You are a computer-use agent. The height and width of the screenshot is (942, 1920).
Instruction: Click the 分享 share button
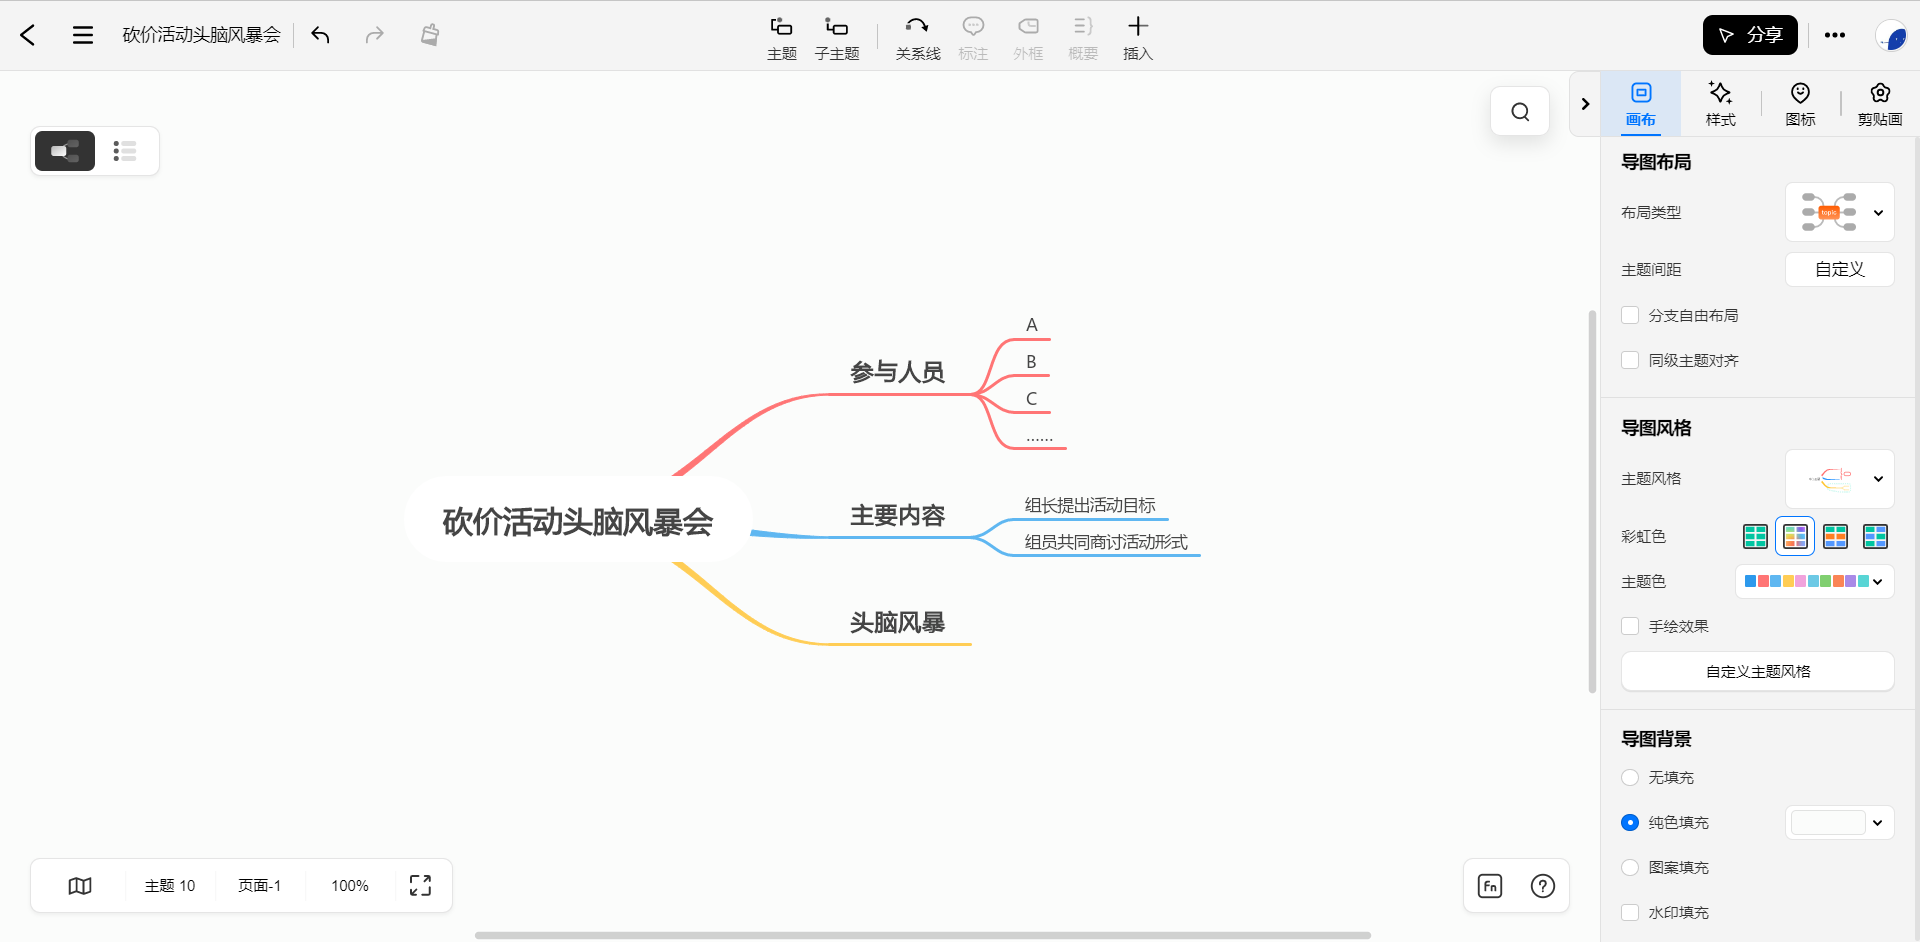[1750, 35]
